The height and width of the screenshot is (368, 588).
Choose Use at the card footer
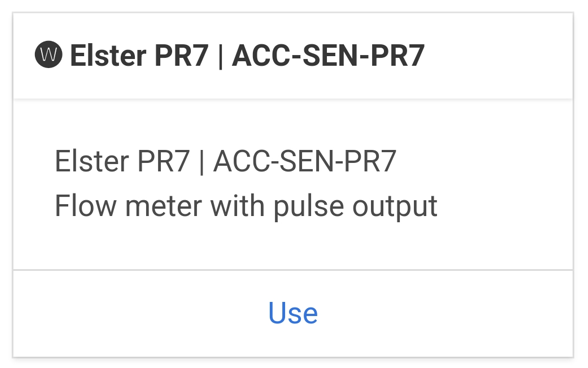coord(293,313)
